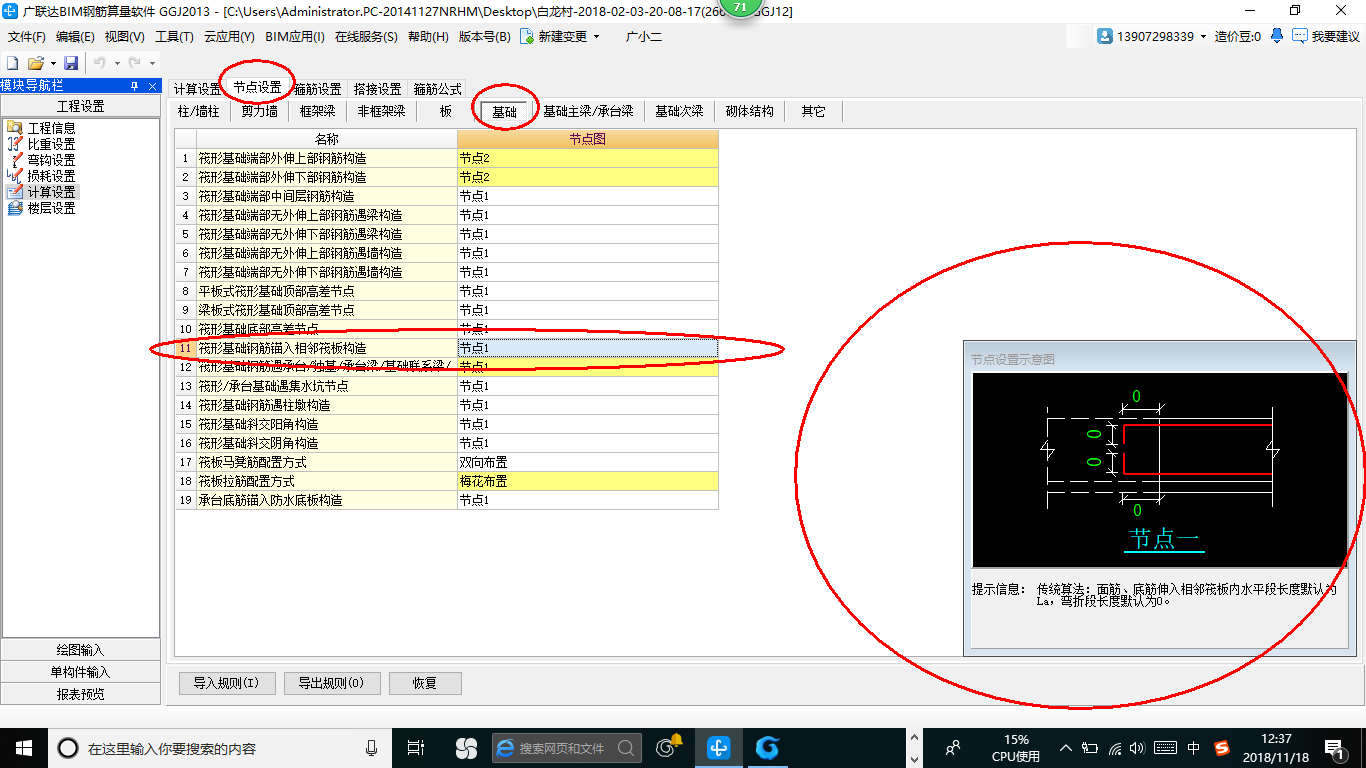Open Task View on taskbar

417,748
